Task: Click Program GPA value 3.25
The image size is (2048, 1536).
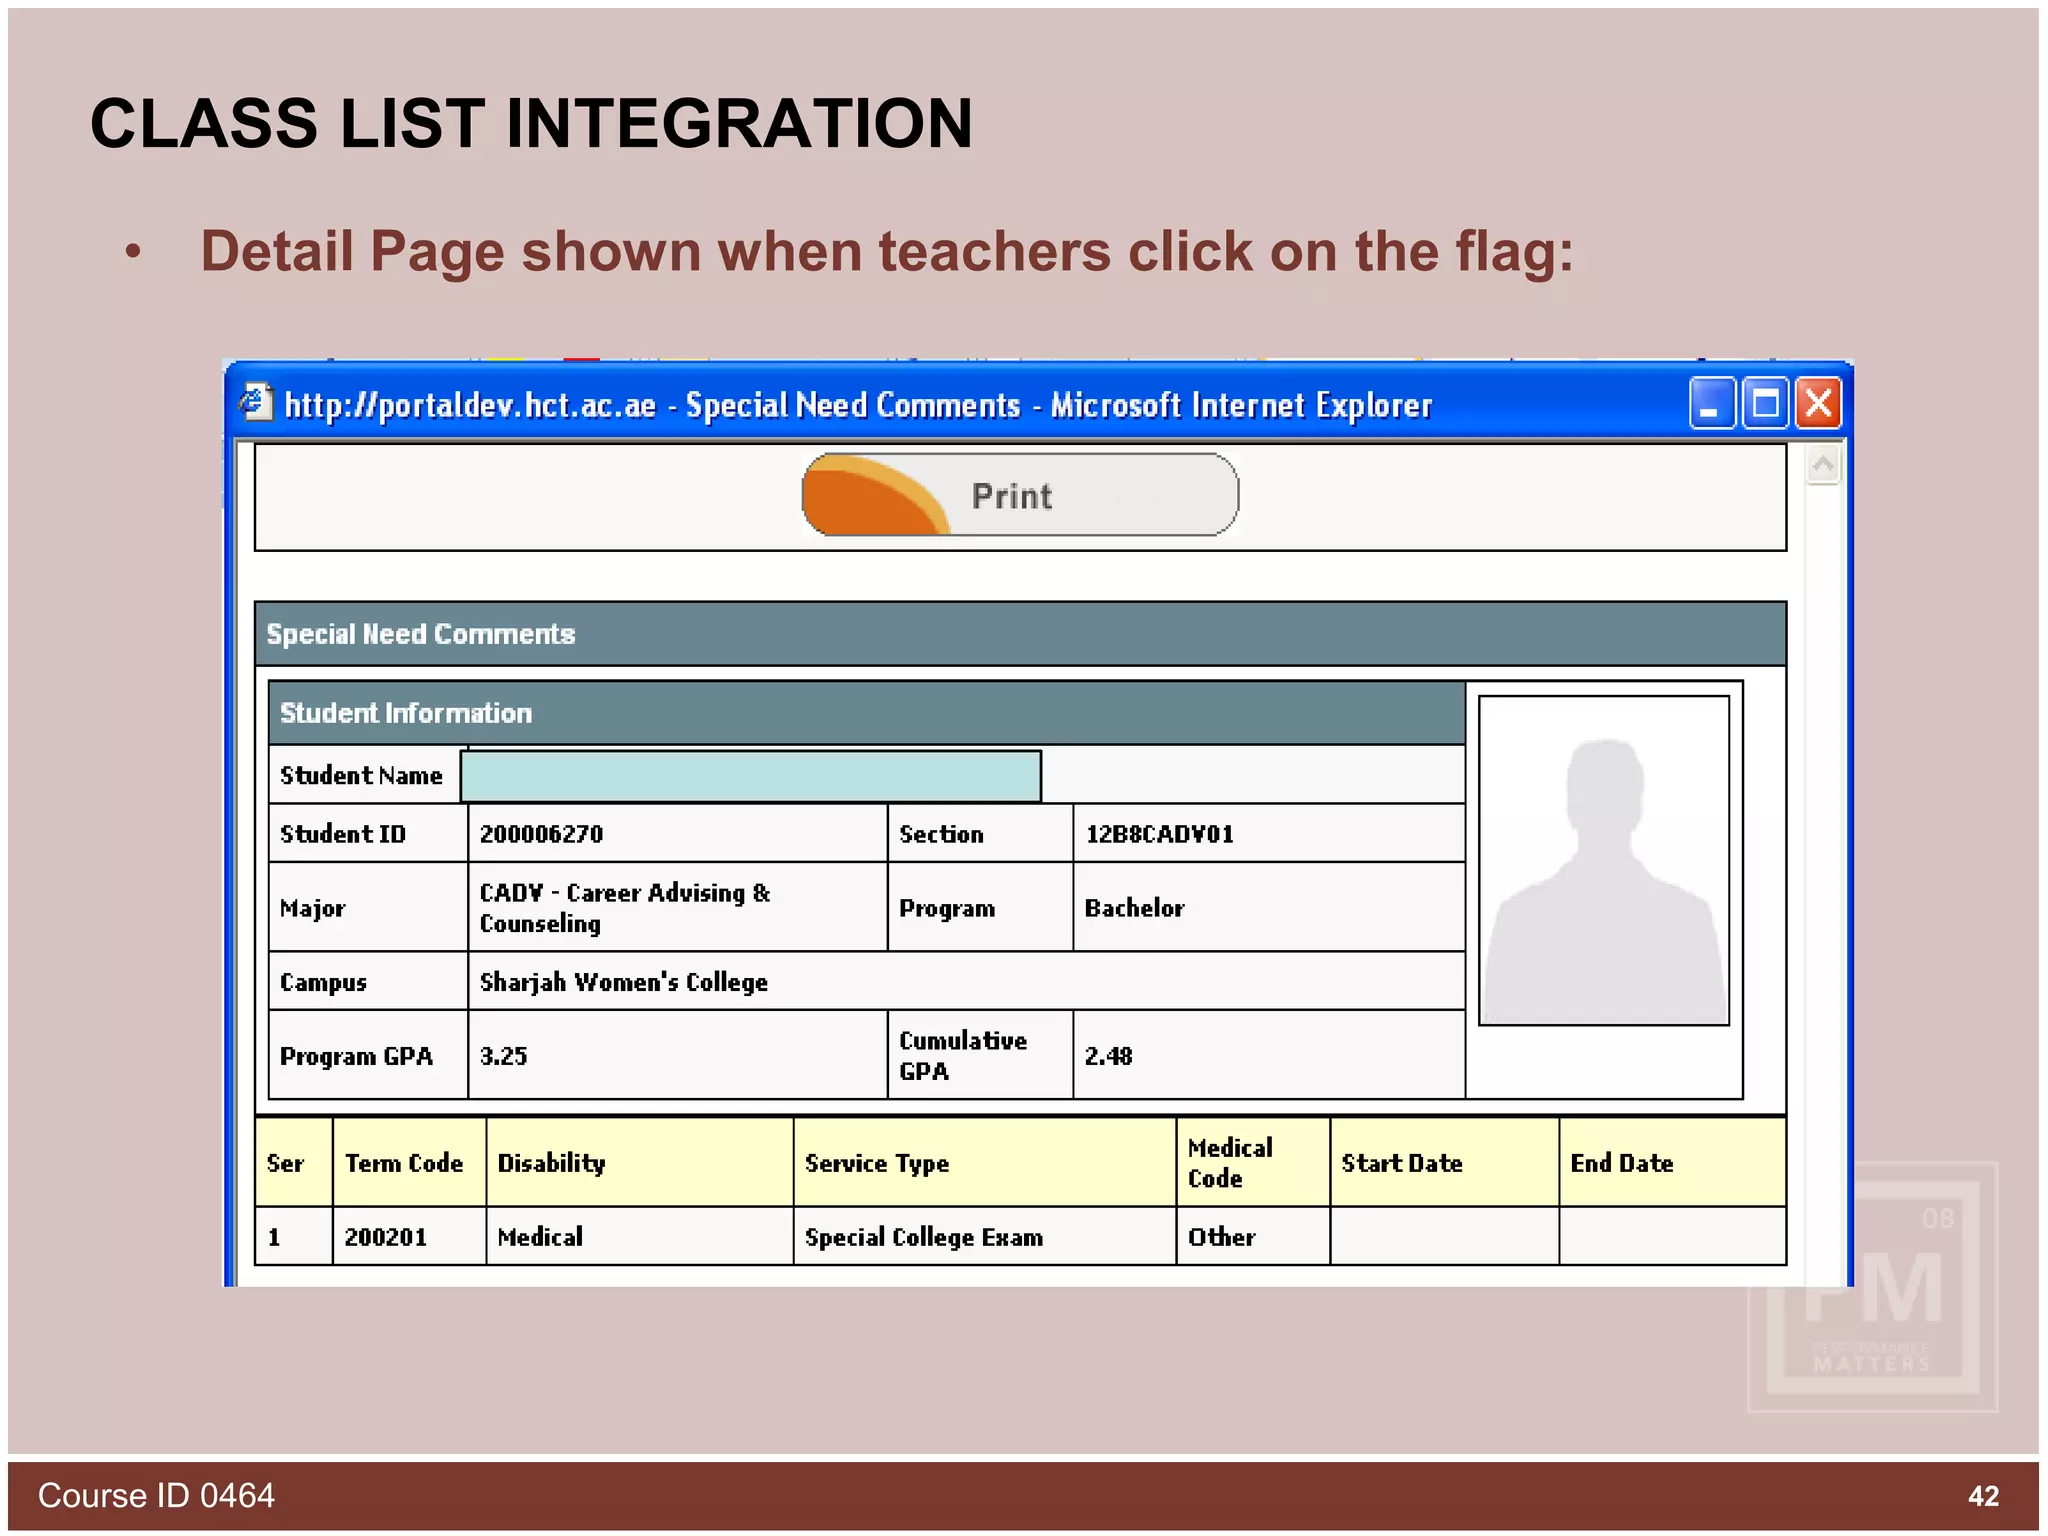Action: pyautogui.click(x=503, y=1056)
